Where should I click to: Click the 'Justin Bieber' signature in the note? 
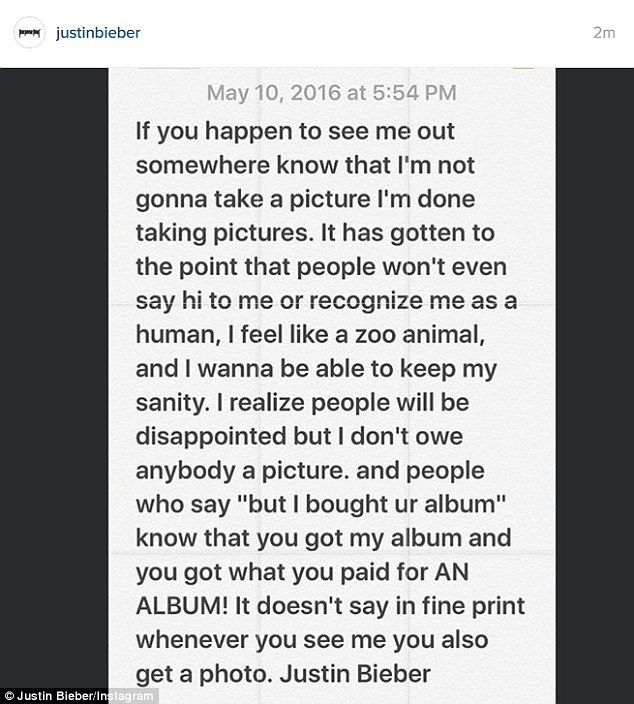point(355,673)
